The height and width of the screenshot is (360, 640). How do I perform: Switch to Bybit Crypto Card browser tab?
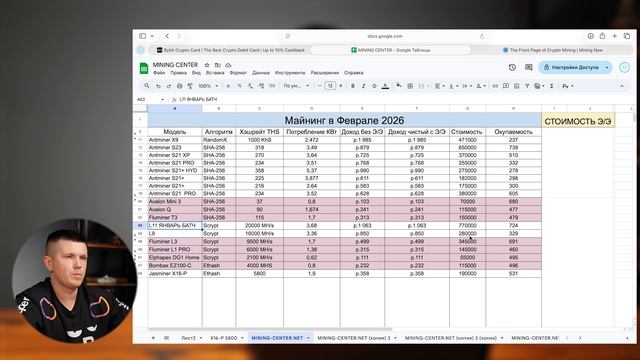coord(231,50)
